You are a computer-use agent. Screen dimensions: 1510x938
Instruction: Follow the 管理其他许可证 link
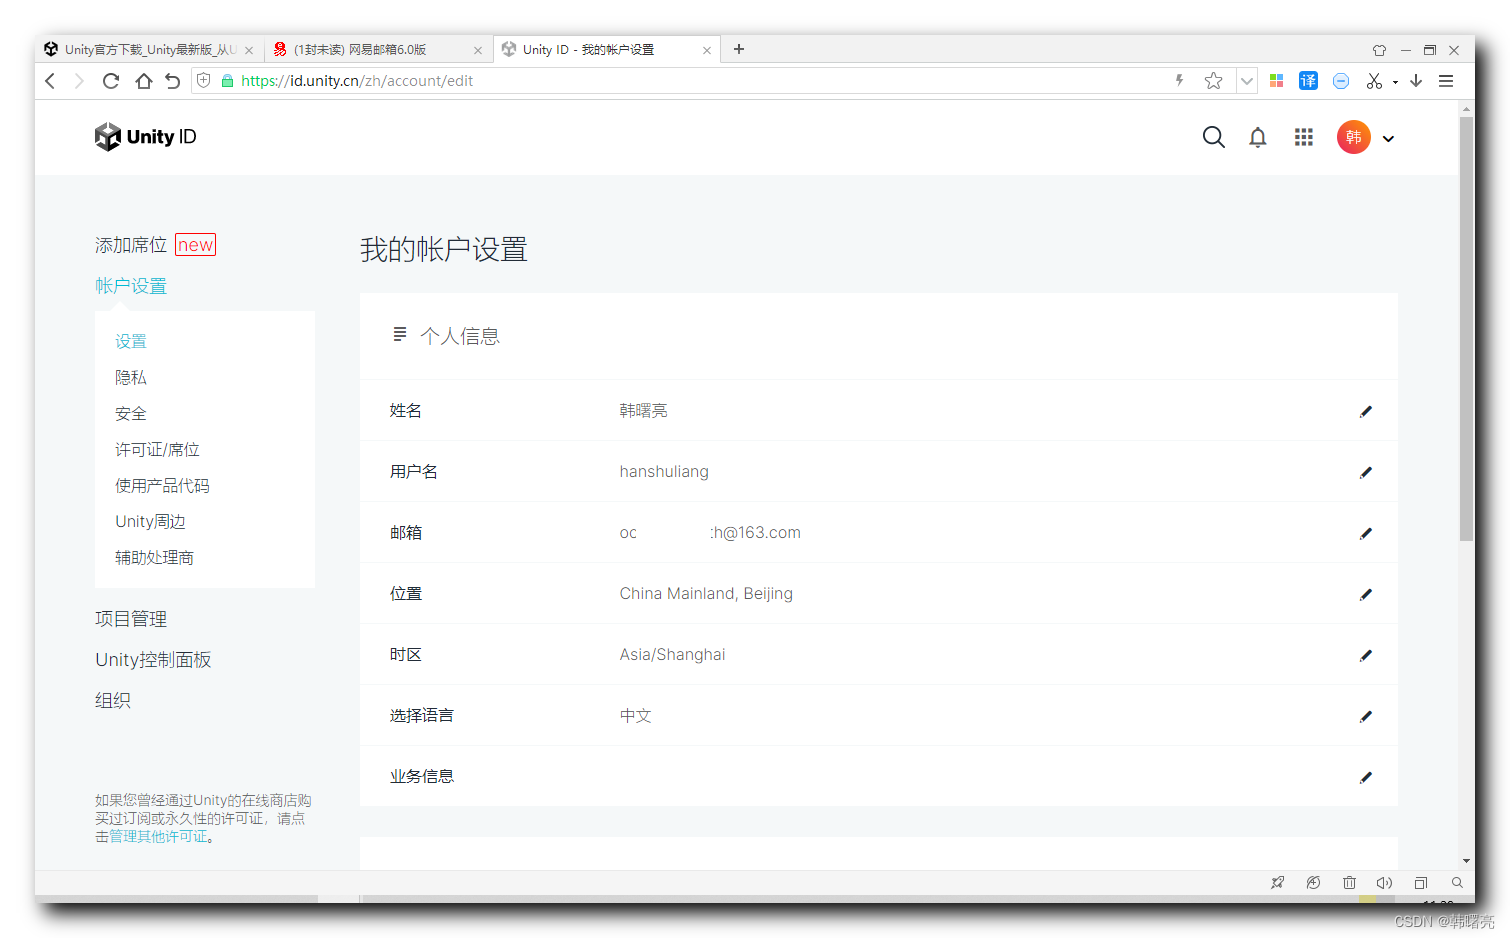[x=158, y=836]
